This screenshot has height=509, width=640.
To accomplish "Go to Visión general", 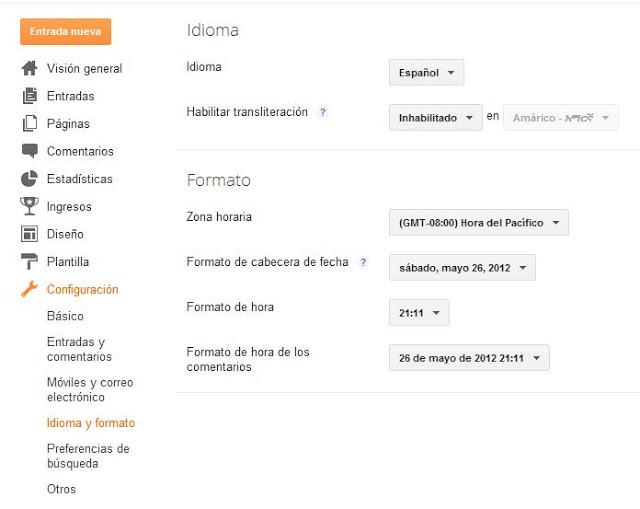I will click(84, 68).
